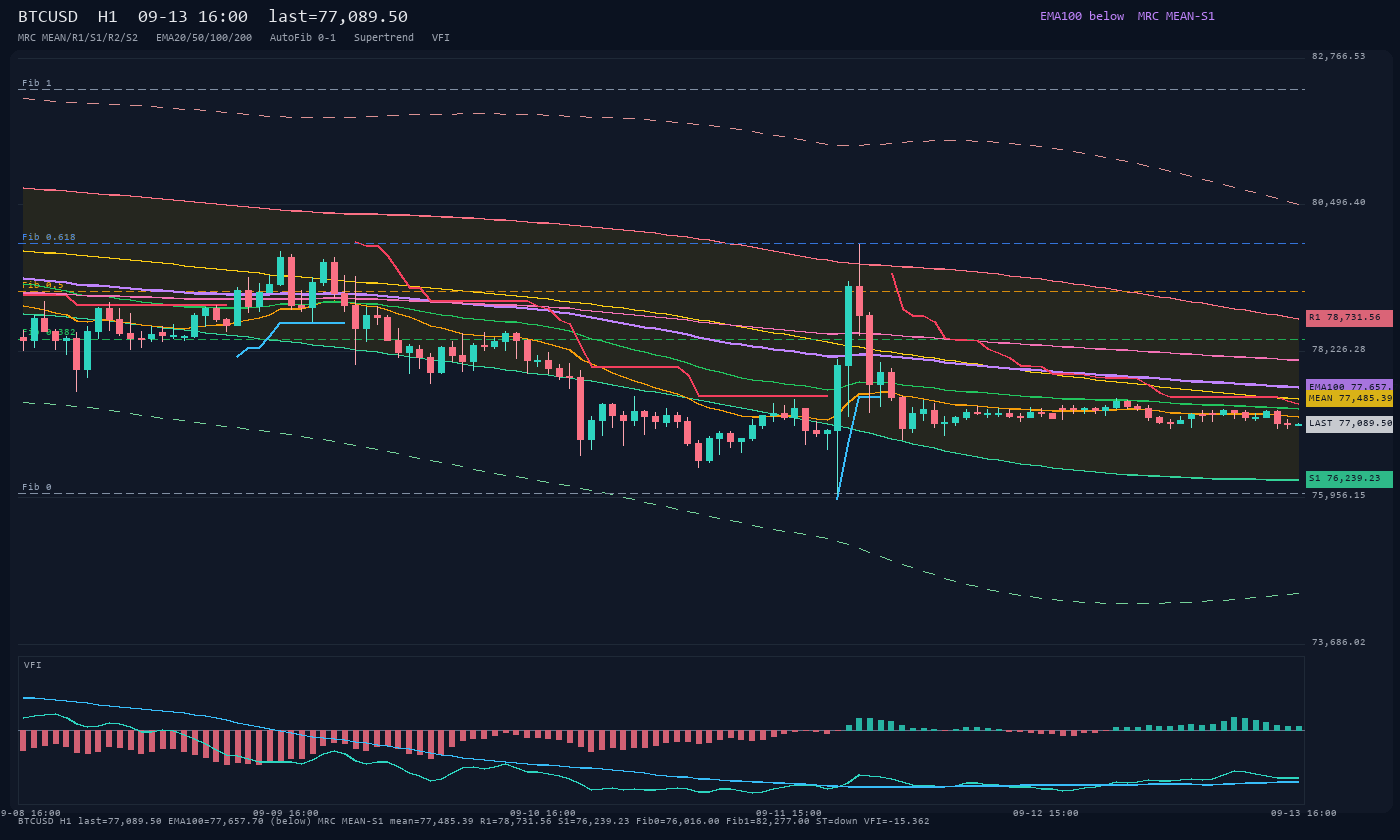Click the 78,226.28 price axis label
Viewport: 1400px width, 840px height.
1338,349
